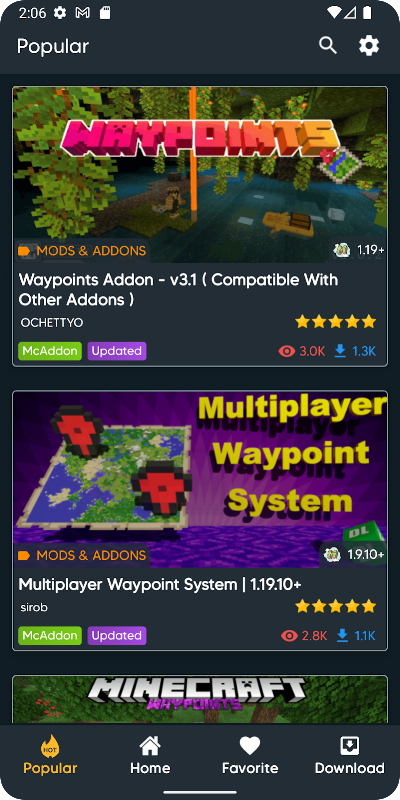This screenshot has width=400, height=800.
Task: Tap the 1.19+ version badge
Action: tap(359, 250)
